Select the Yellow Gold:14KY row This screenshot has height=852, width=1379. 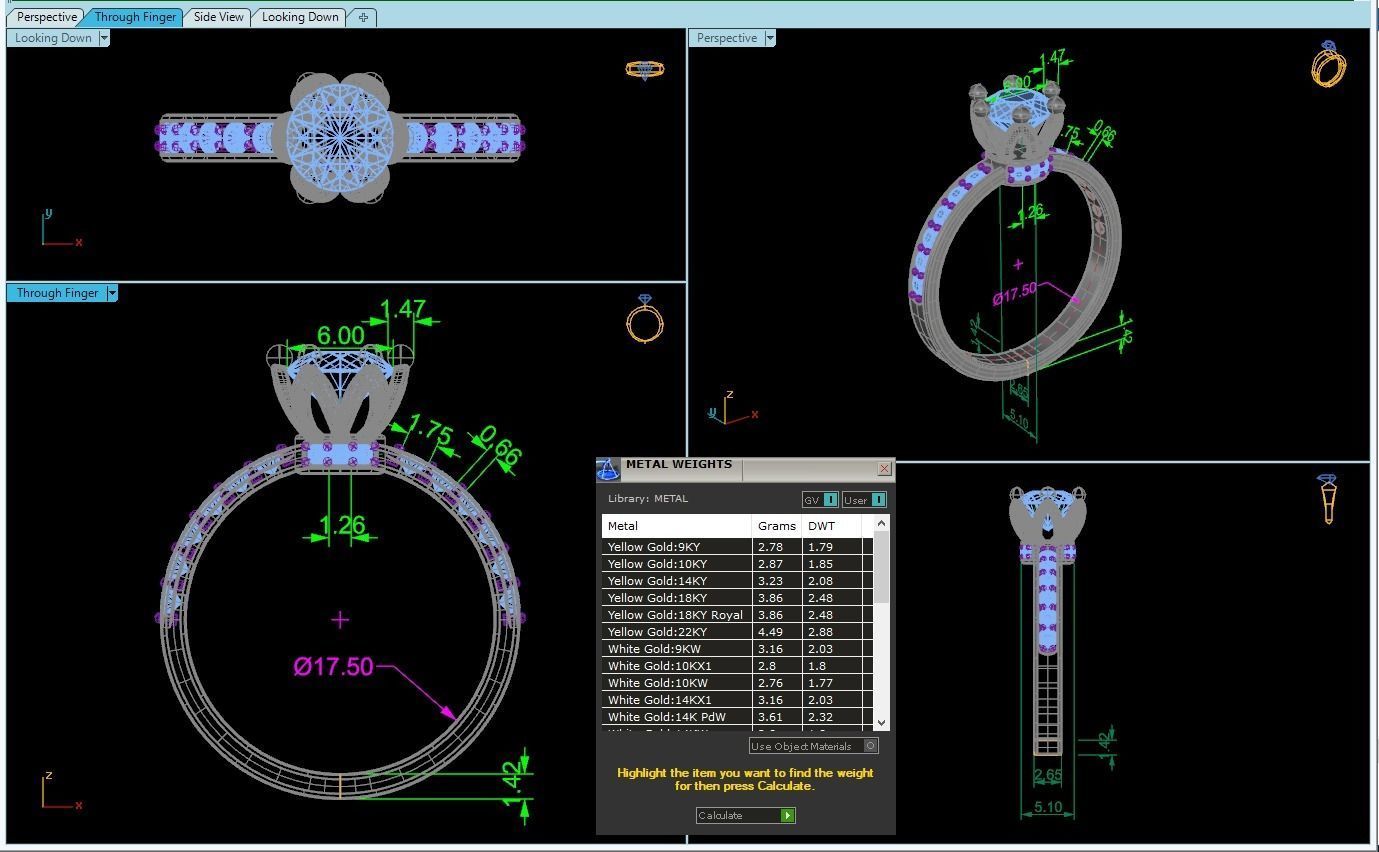[737, 581]
